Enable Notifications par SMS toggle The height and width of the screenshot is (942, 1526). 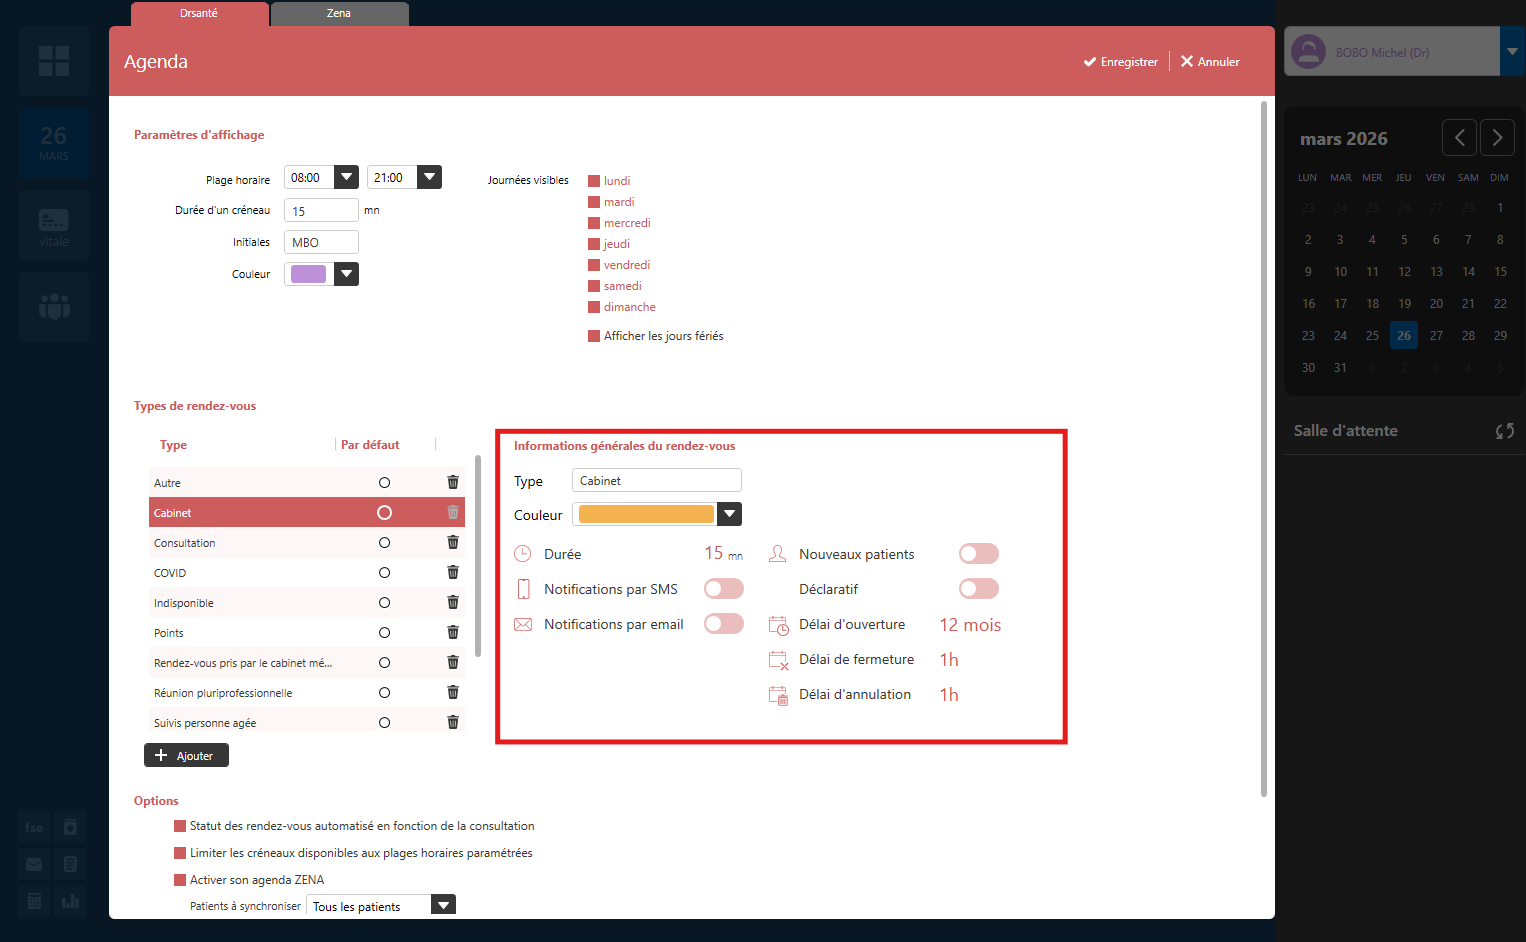click(x=723, y=589)
